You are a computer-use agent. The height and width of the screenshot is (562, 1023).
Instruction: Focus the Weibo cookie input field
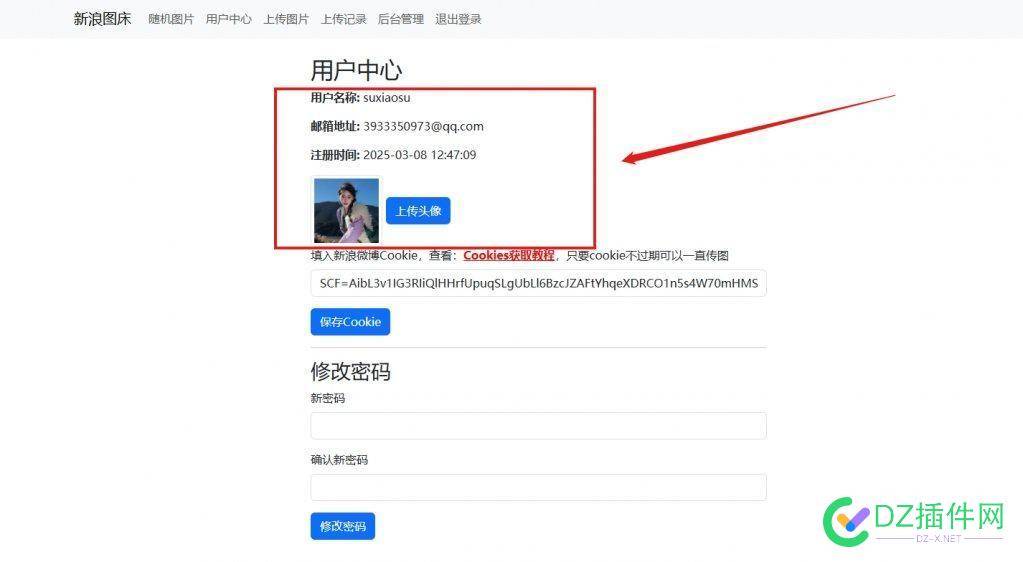(538, 283)
